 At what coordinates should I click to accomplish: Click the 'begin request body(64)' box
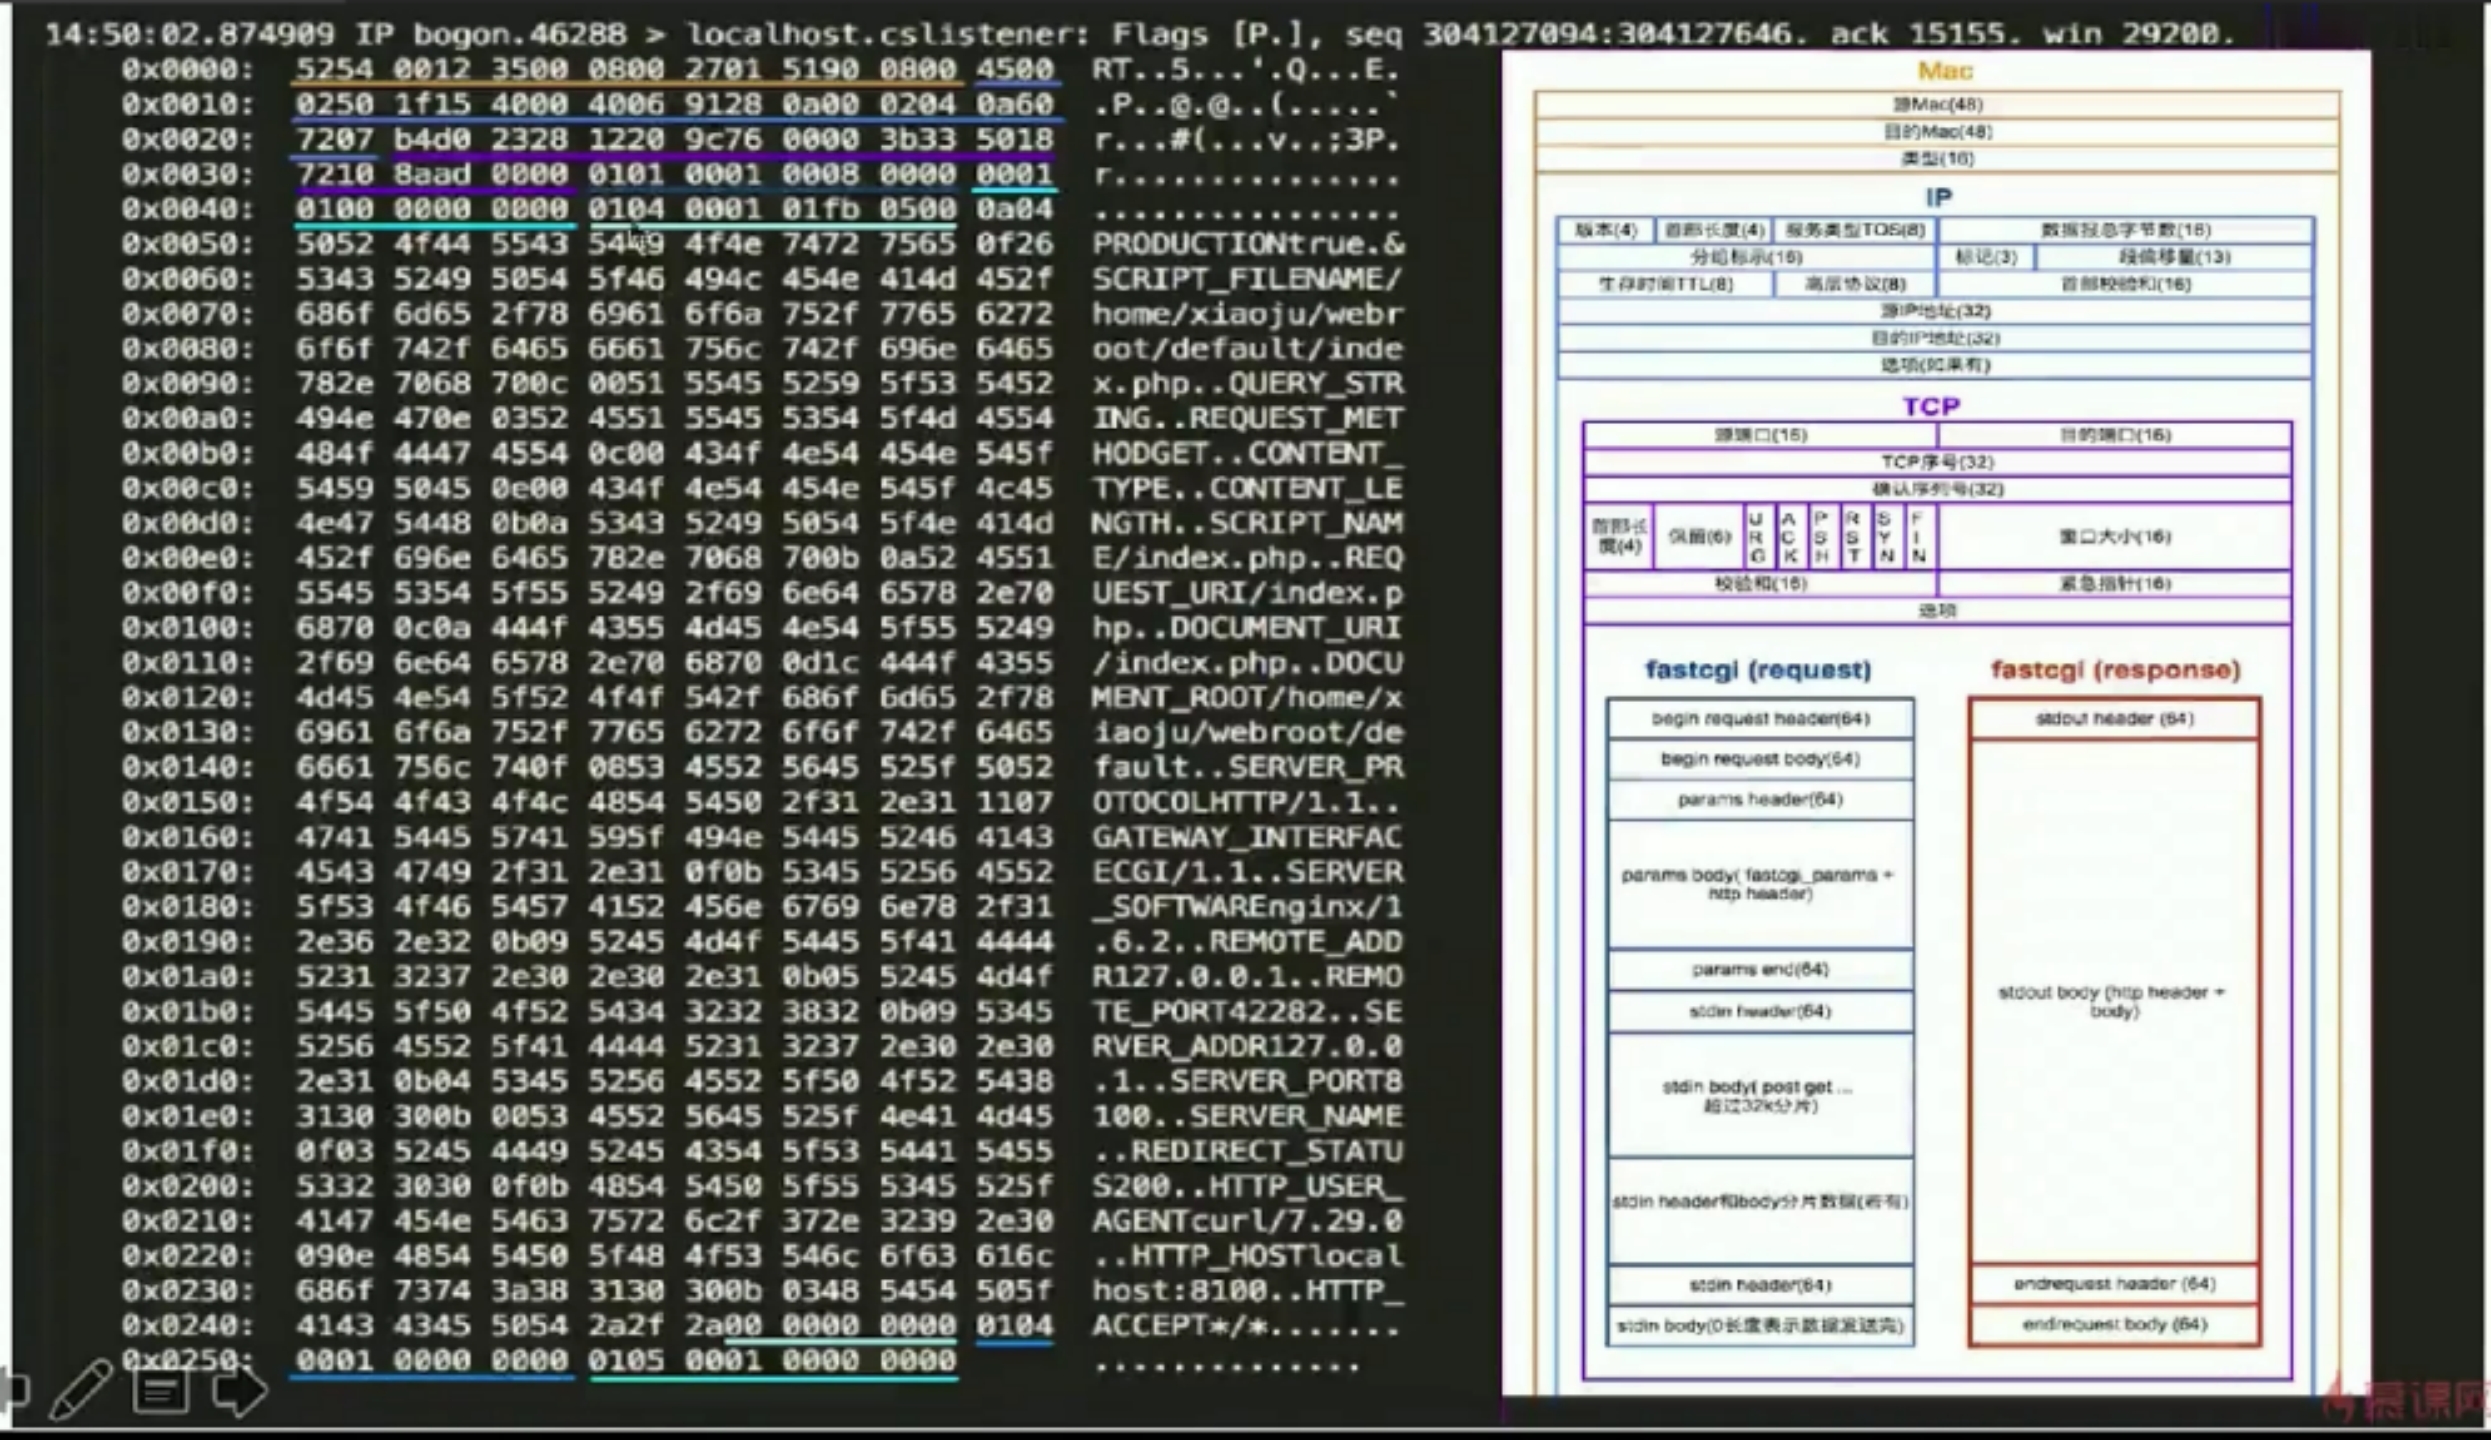(x=1760, y=759)
